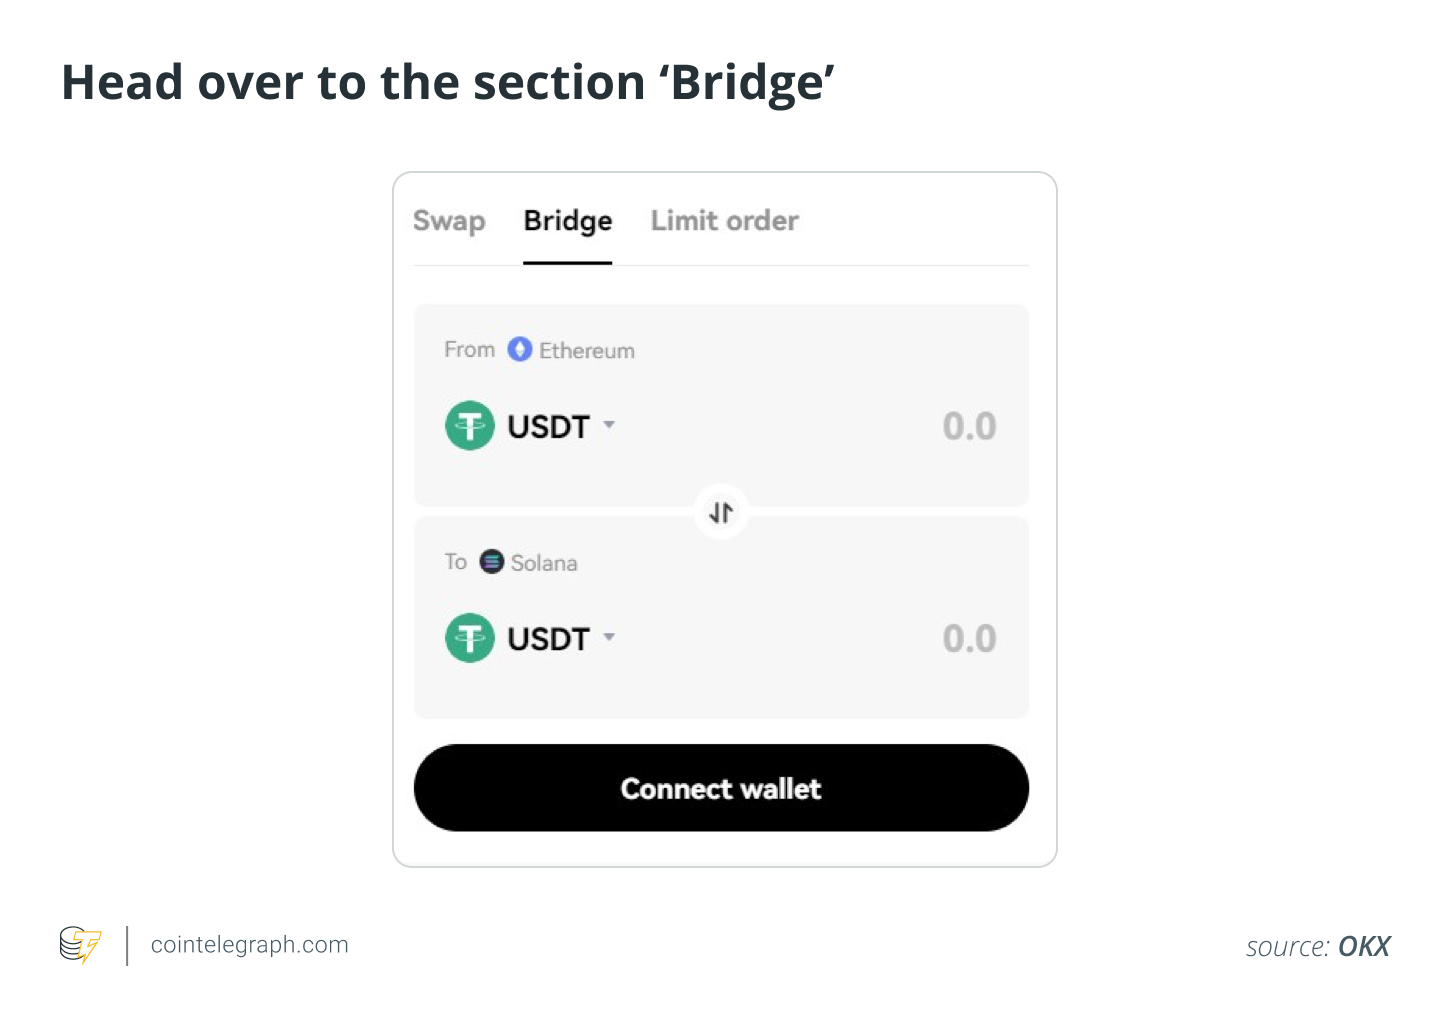Switch to the Limit order tab
Screen dimensions: 1450x1026
tap(723, 220)
